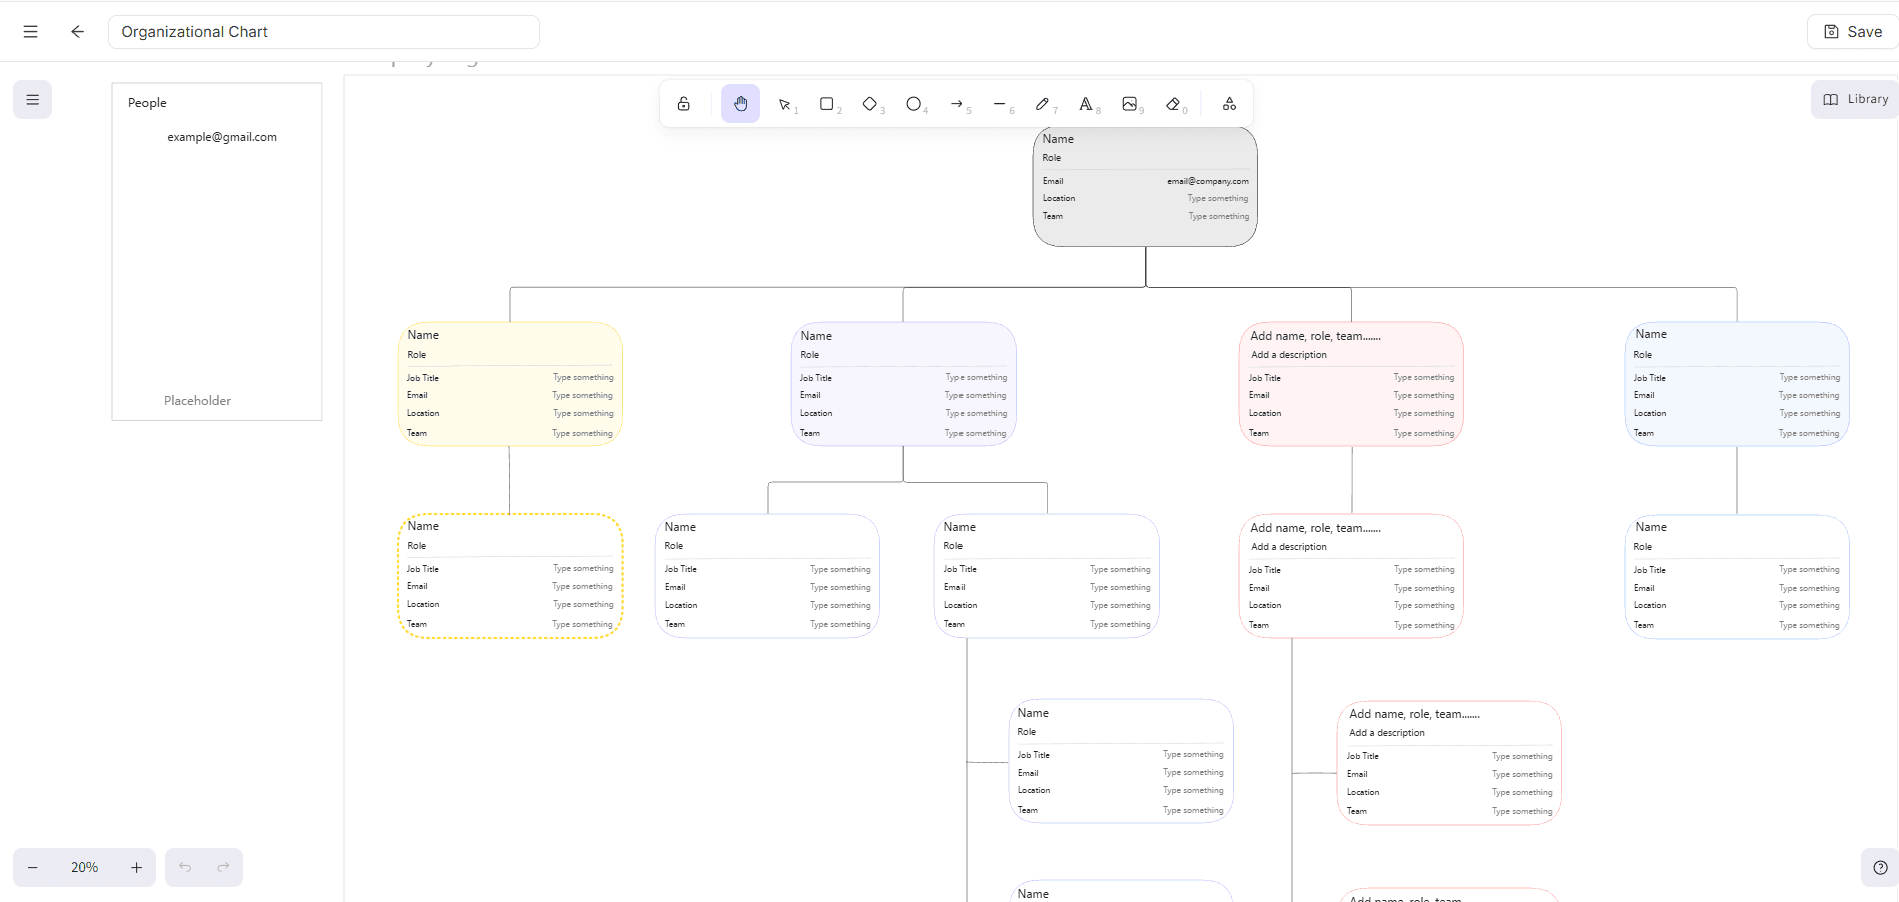Image resolution: width=1899 pixels, height=902 pixels.
Task: Go back using the left arrow
Action: pos(77,32)
